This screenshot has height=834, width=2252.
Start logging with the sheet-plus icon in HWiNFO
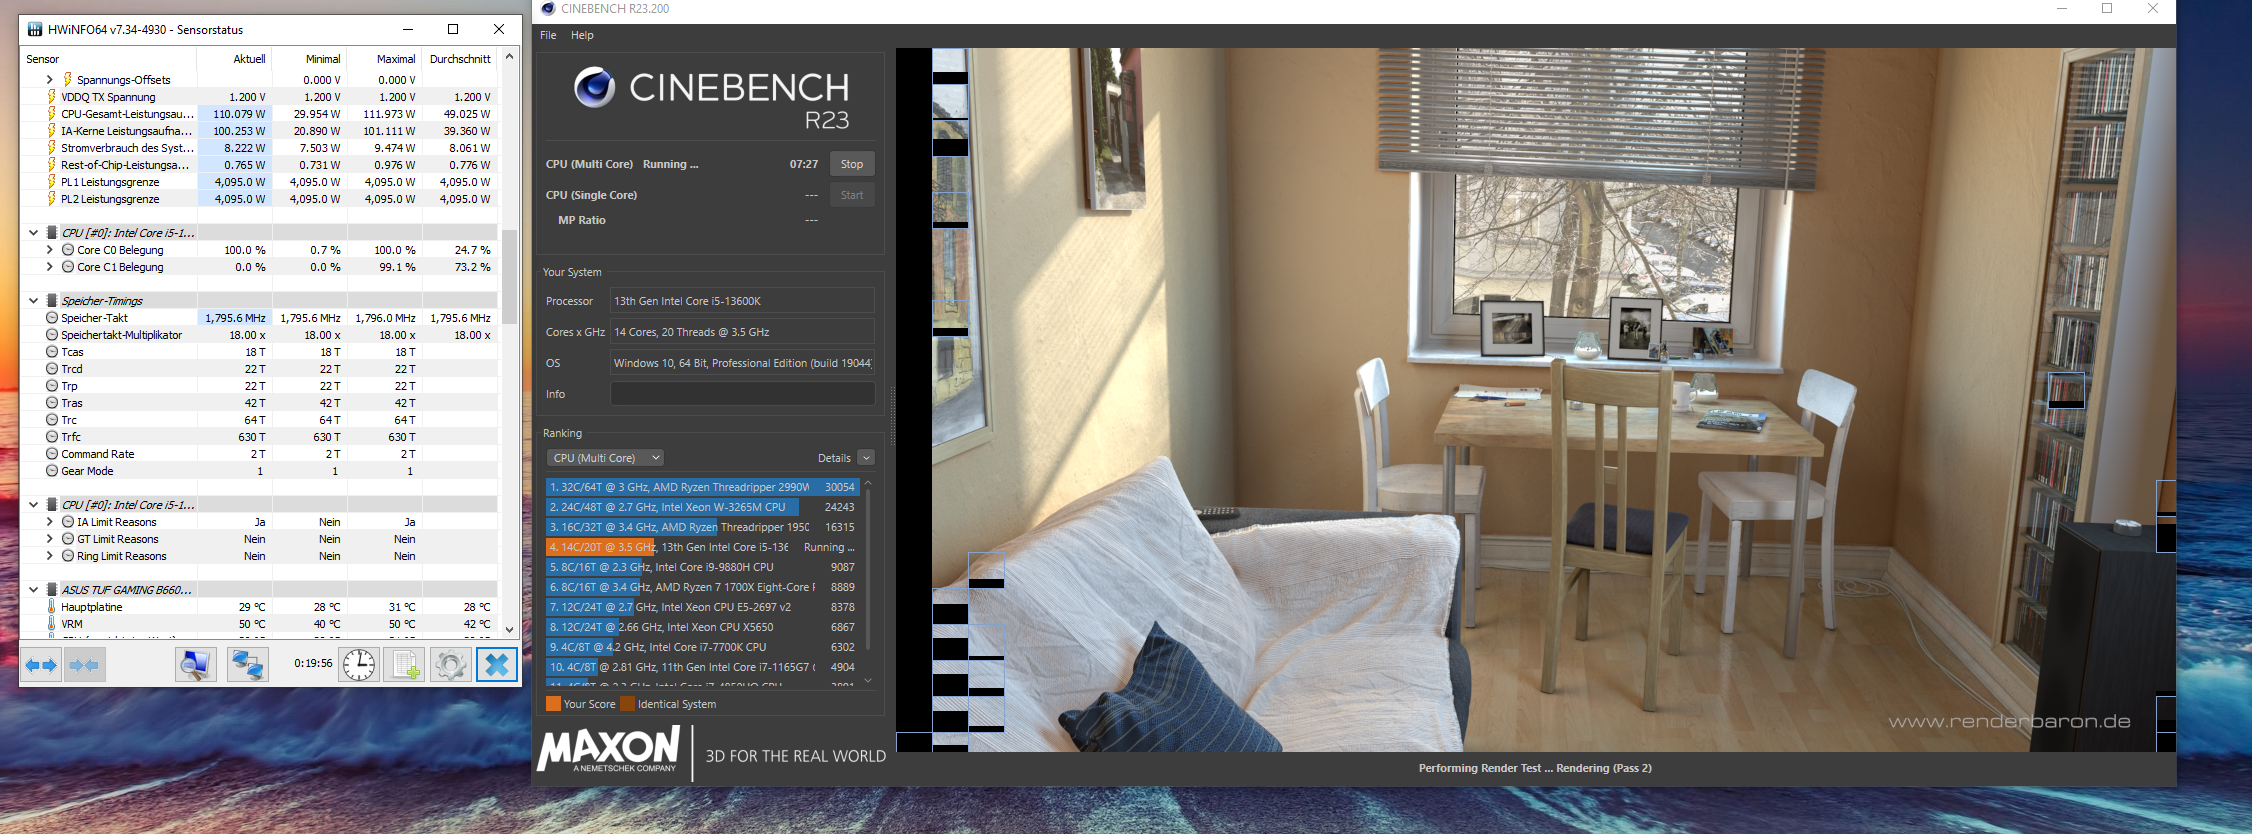(405, 665)
